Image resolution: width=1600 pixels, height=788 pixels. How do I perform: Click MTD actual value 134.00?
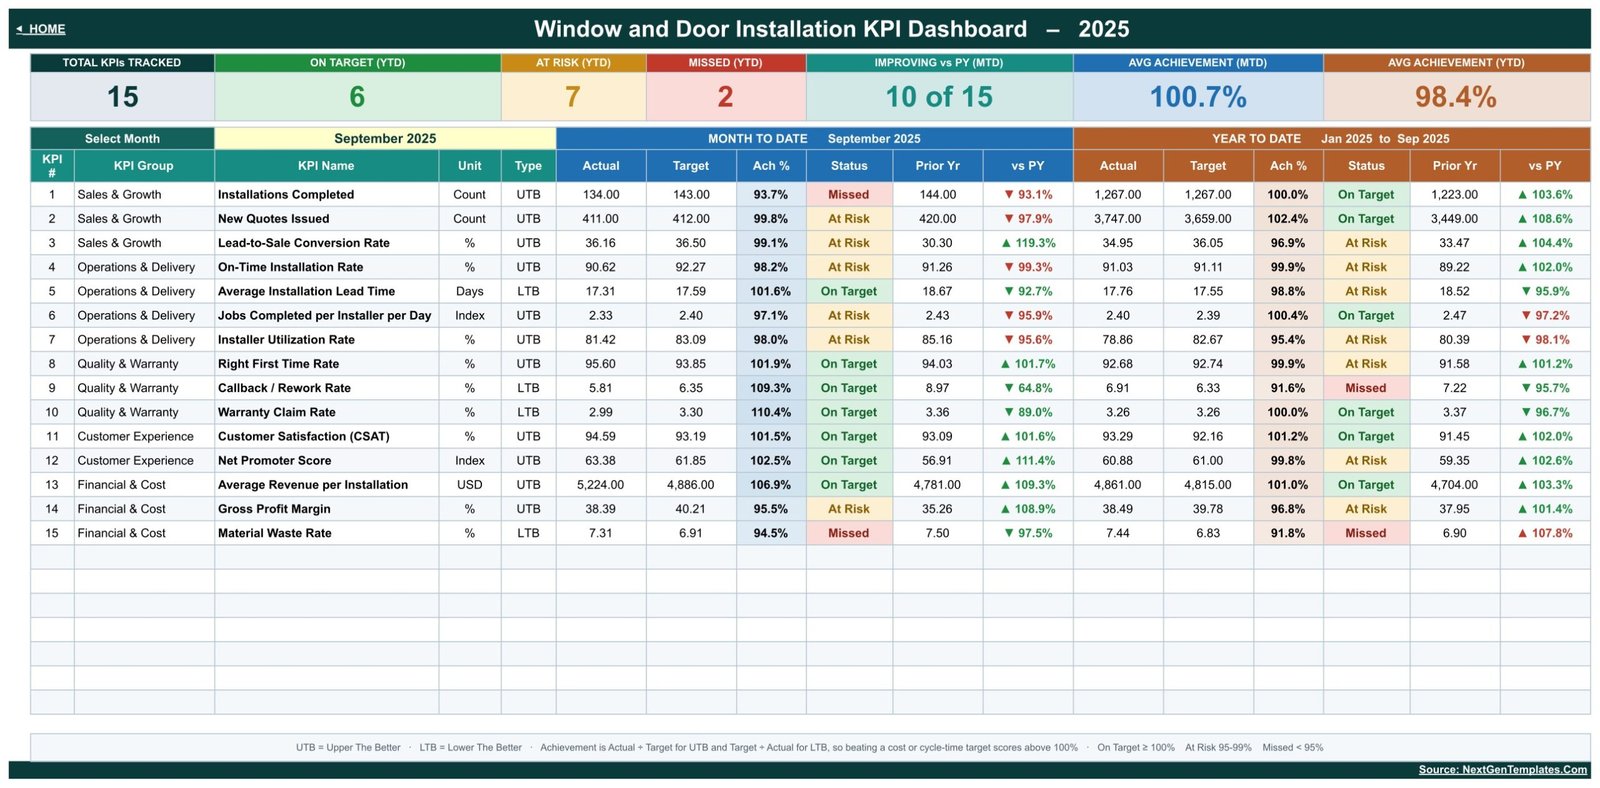pyautogui.click(x=601, y=195)
